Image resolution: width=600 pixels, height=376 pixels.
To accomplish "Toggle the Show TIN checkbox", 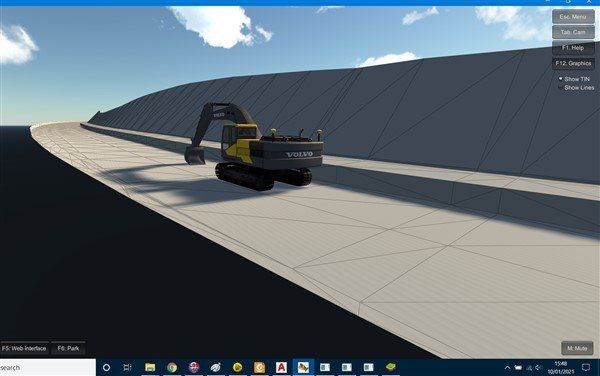I will (561, 79).
